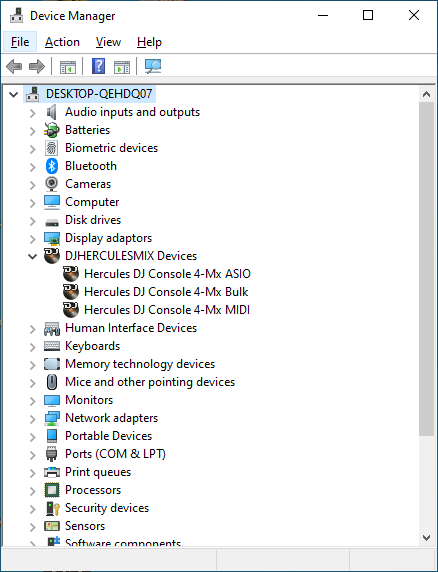Click the icon beside Hercules DJ Console 4-Mx MIDI

(x=71, y=309)
